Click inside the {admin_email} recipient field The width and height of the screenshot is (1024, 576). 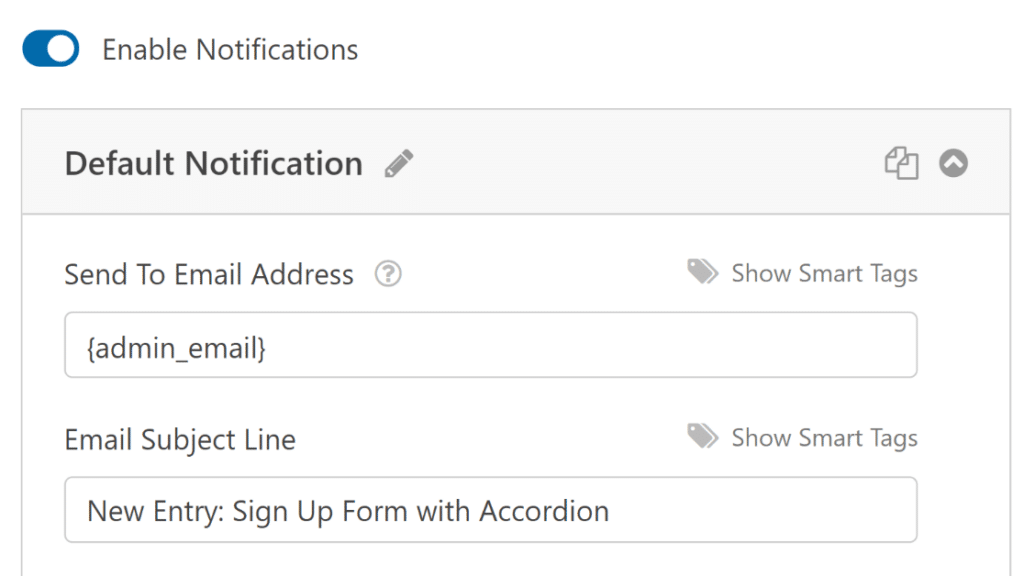tap(490, 344)
